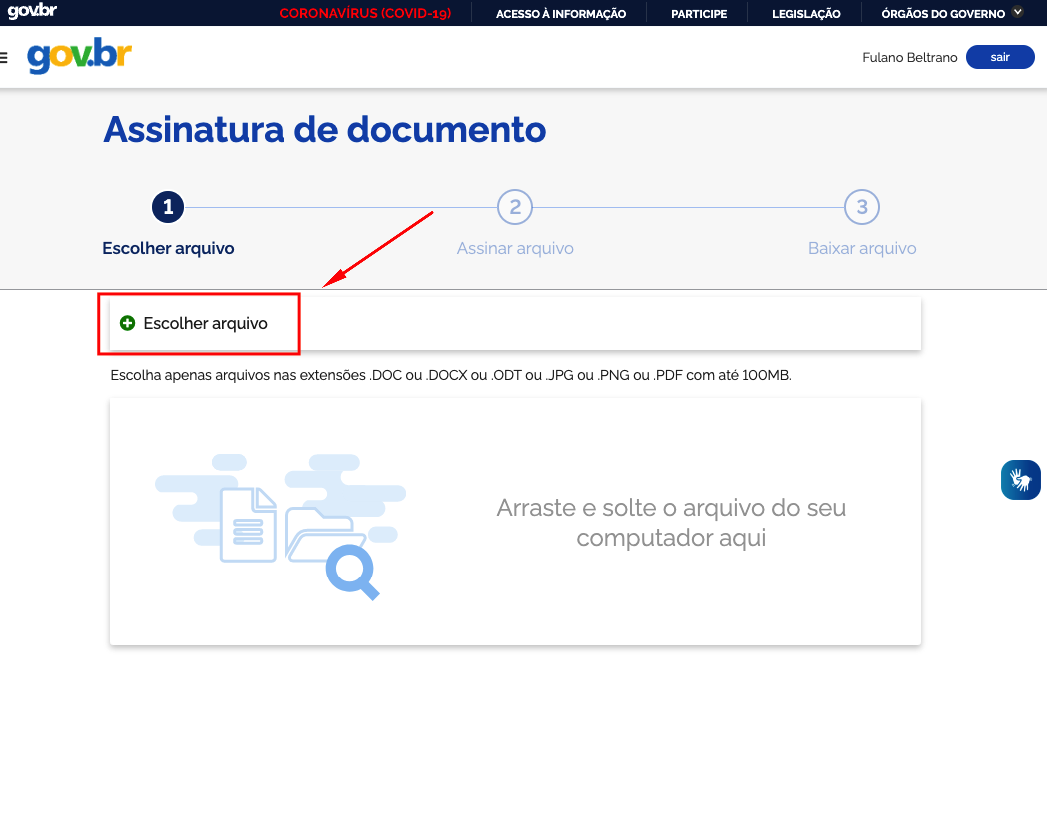Viewport: 1047px width, 830px height.
Task: Click the drag and drop file area
Action: (x=515, y=521)
